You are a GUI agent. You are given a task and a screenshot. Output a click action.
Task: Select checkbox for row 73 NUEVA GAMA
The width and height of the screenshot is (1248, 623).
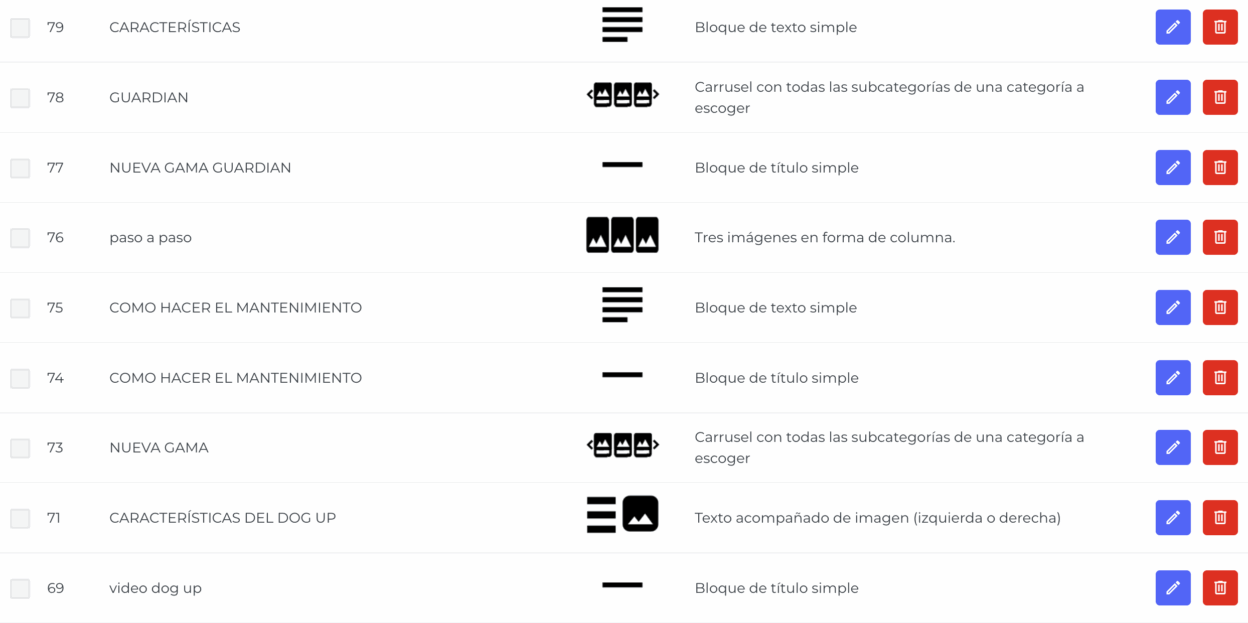pyautogui.click(x=20, y=448)
